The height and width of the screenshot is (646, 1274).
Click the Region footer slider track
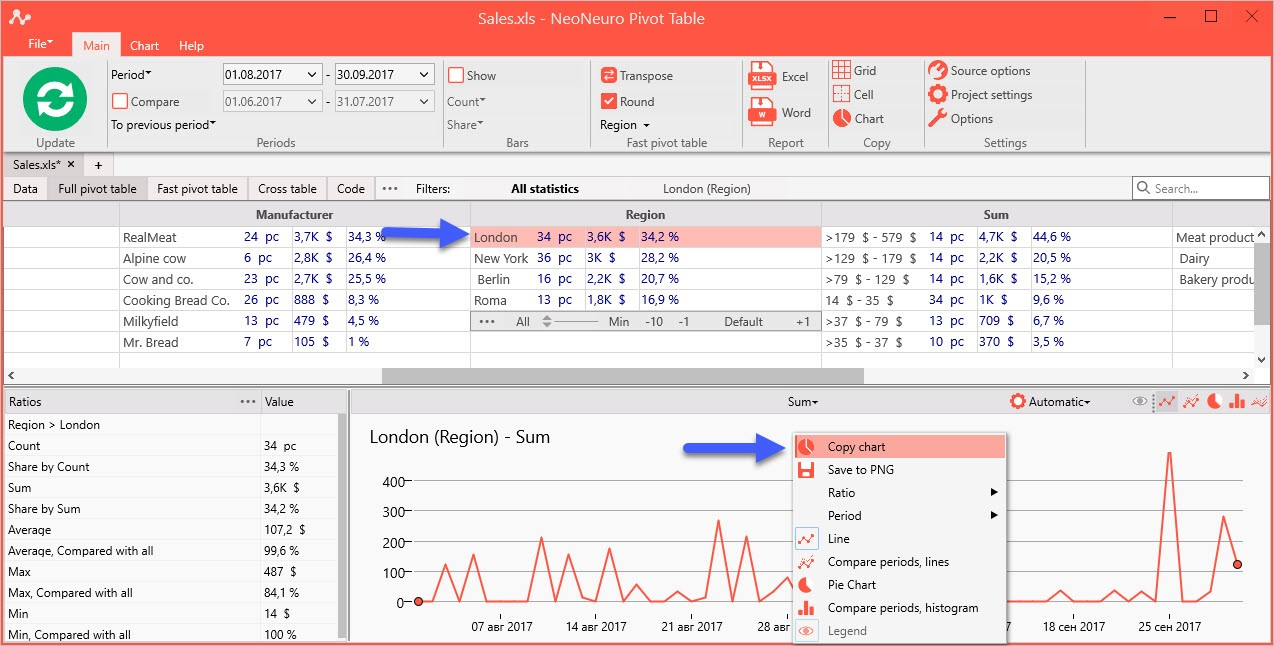click(575, 321)
